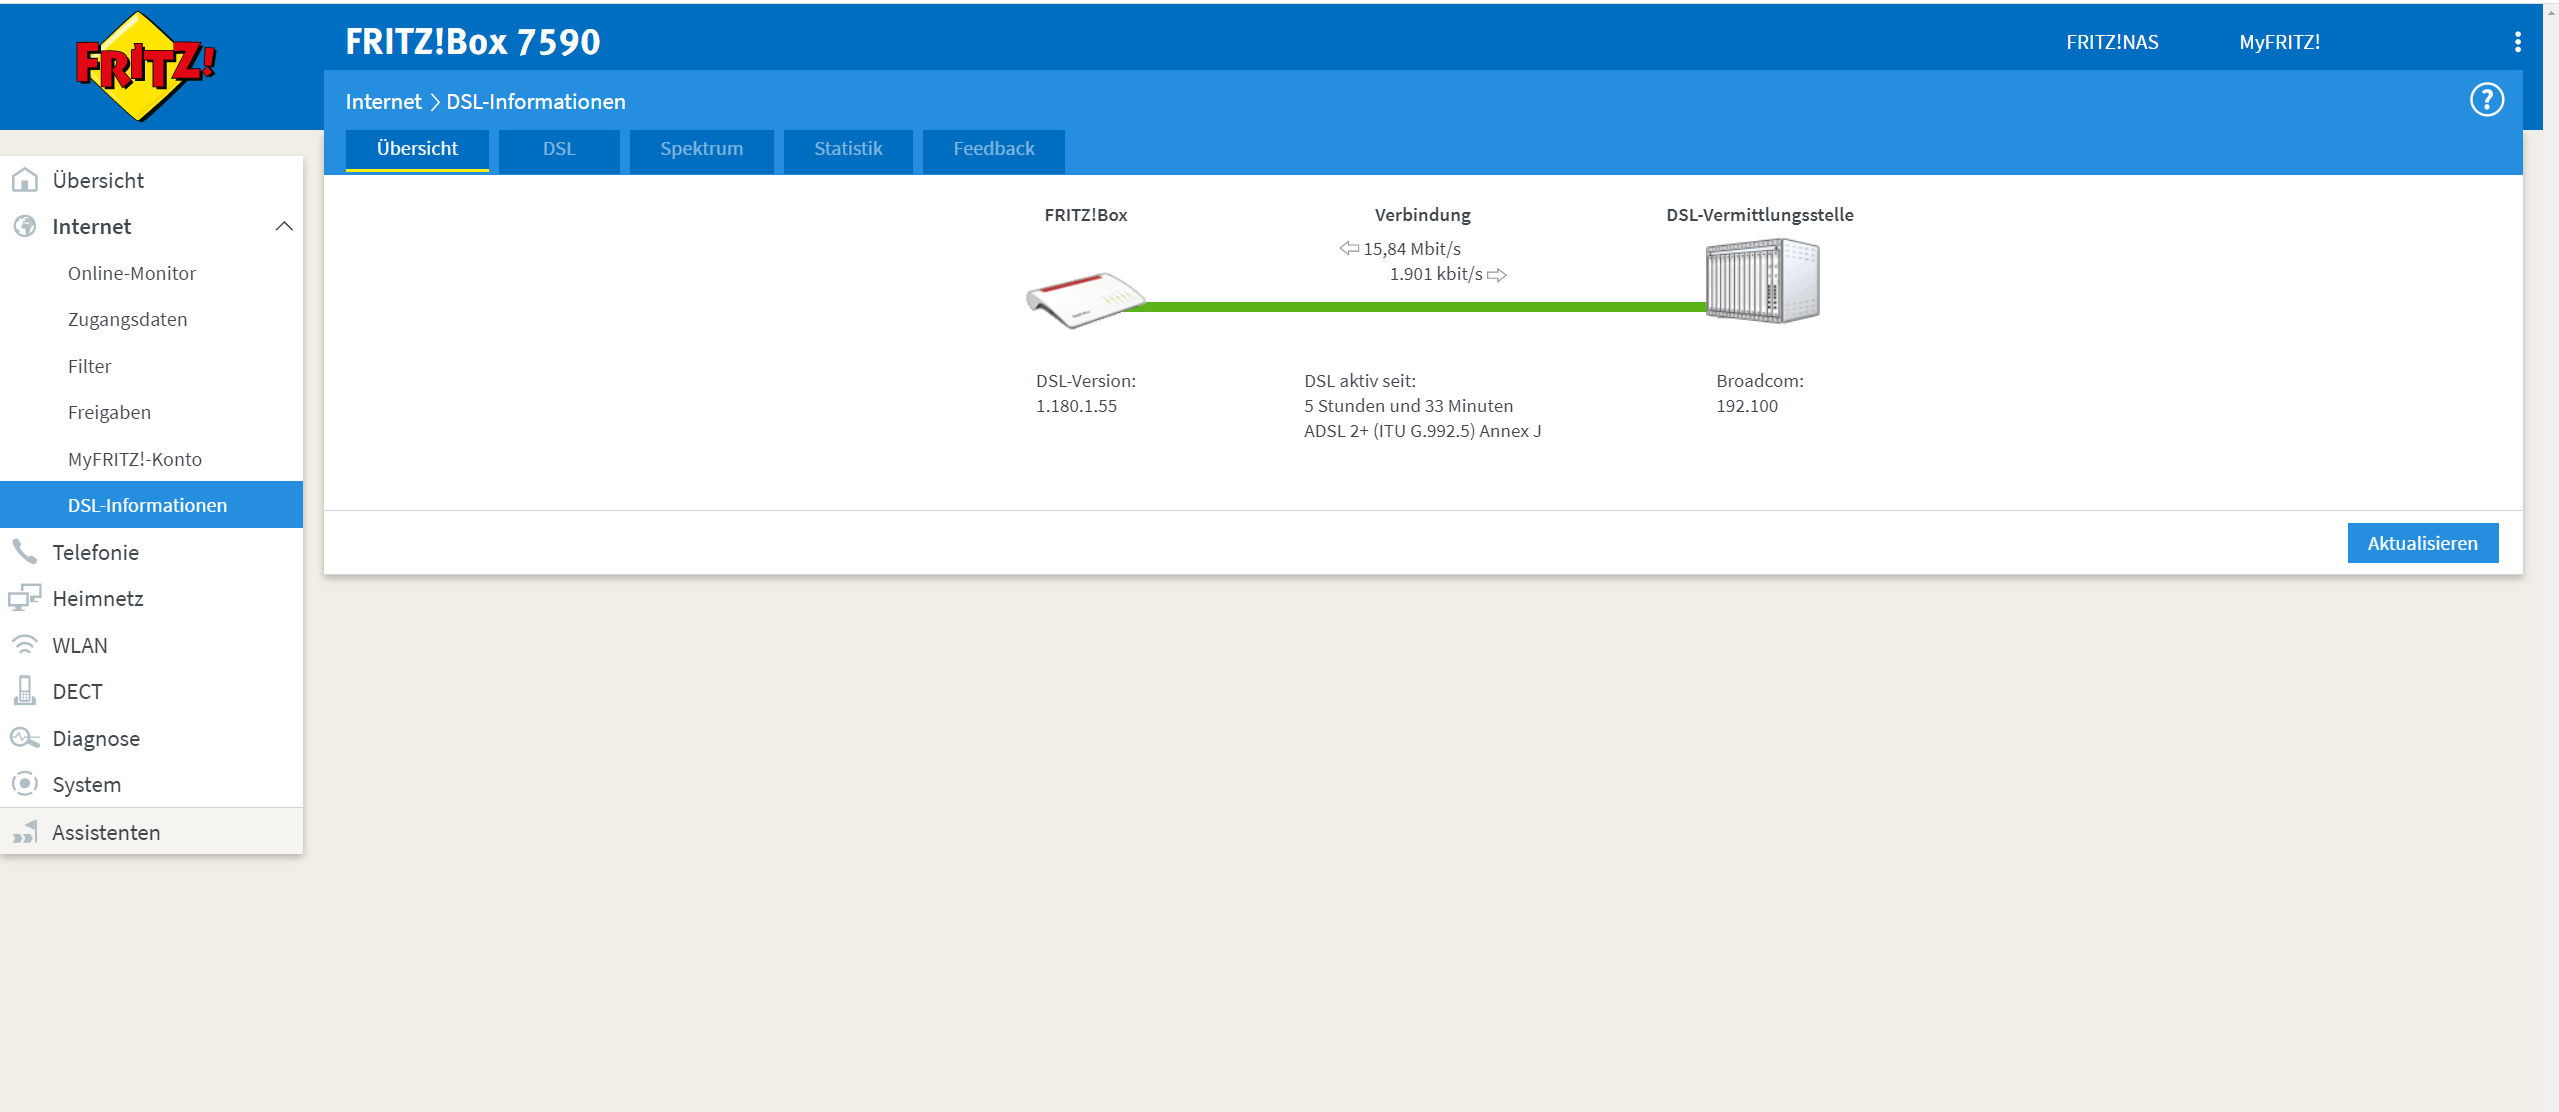Switch to the DSL tab
2559x1112 pixels.
[559, 151]
